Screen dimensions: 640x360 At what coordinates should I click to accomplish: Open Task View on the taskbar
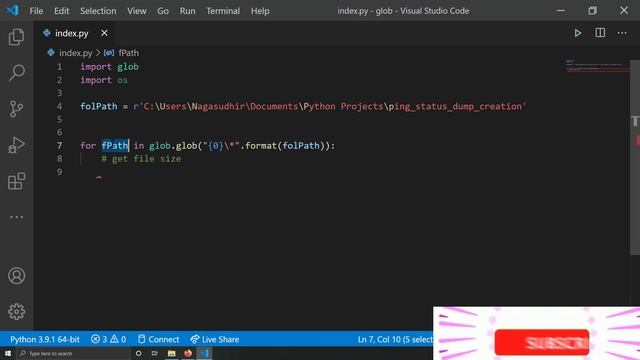155,353
